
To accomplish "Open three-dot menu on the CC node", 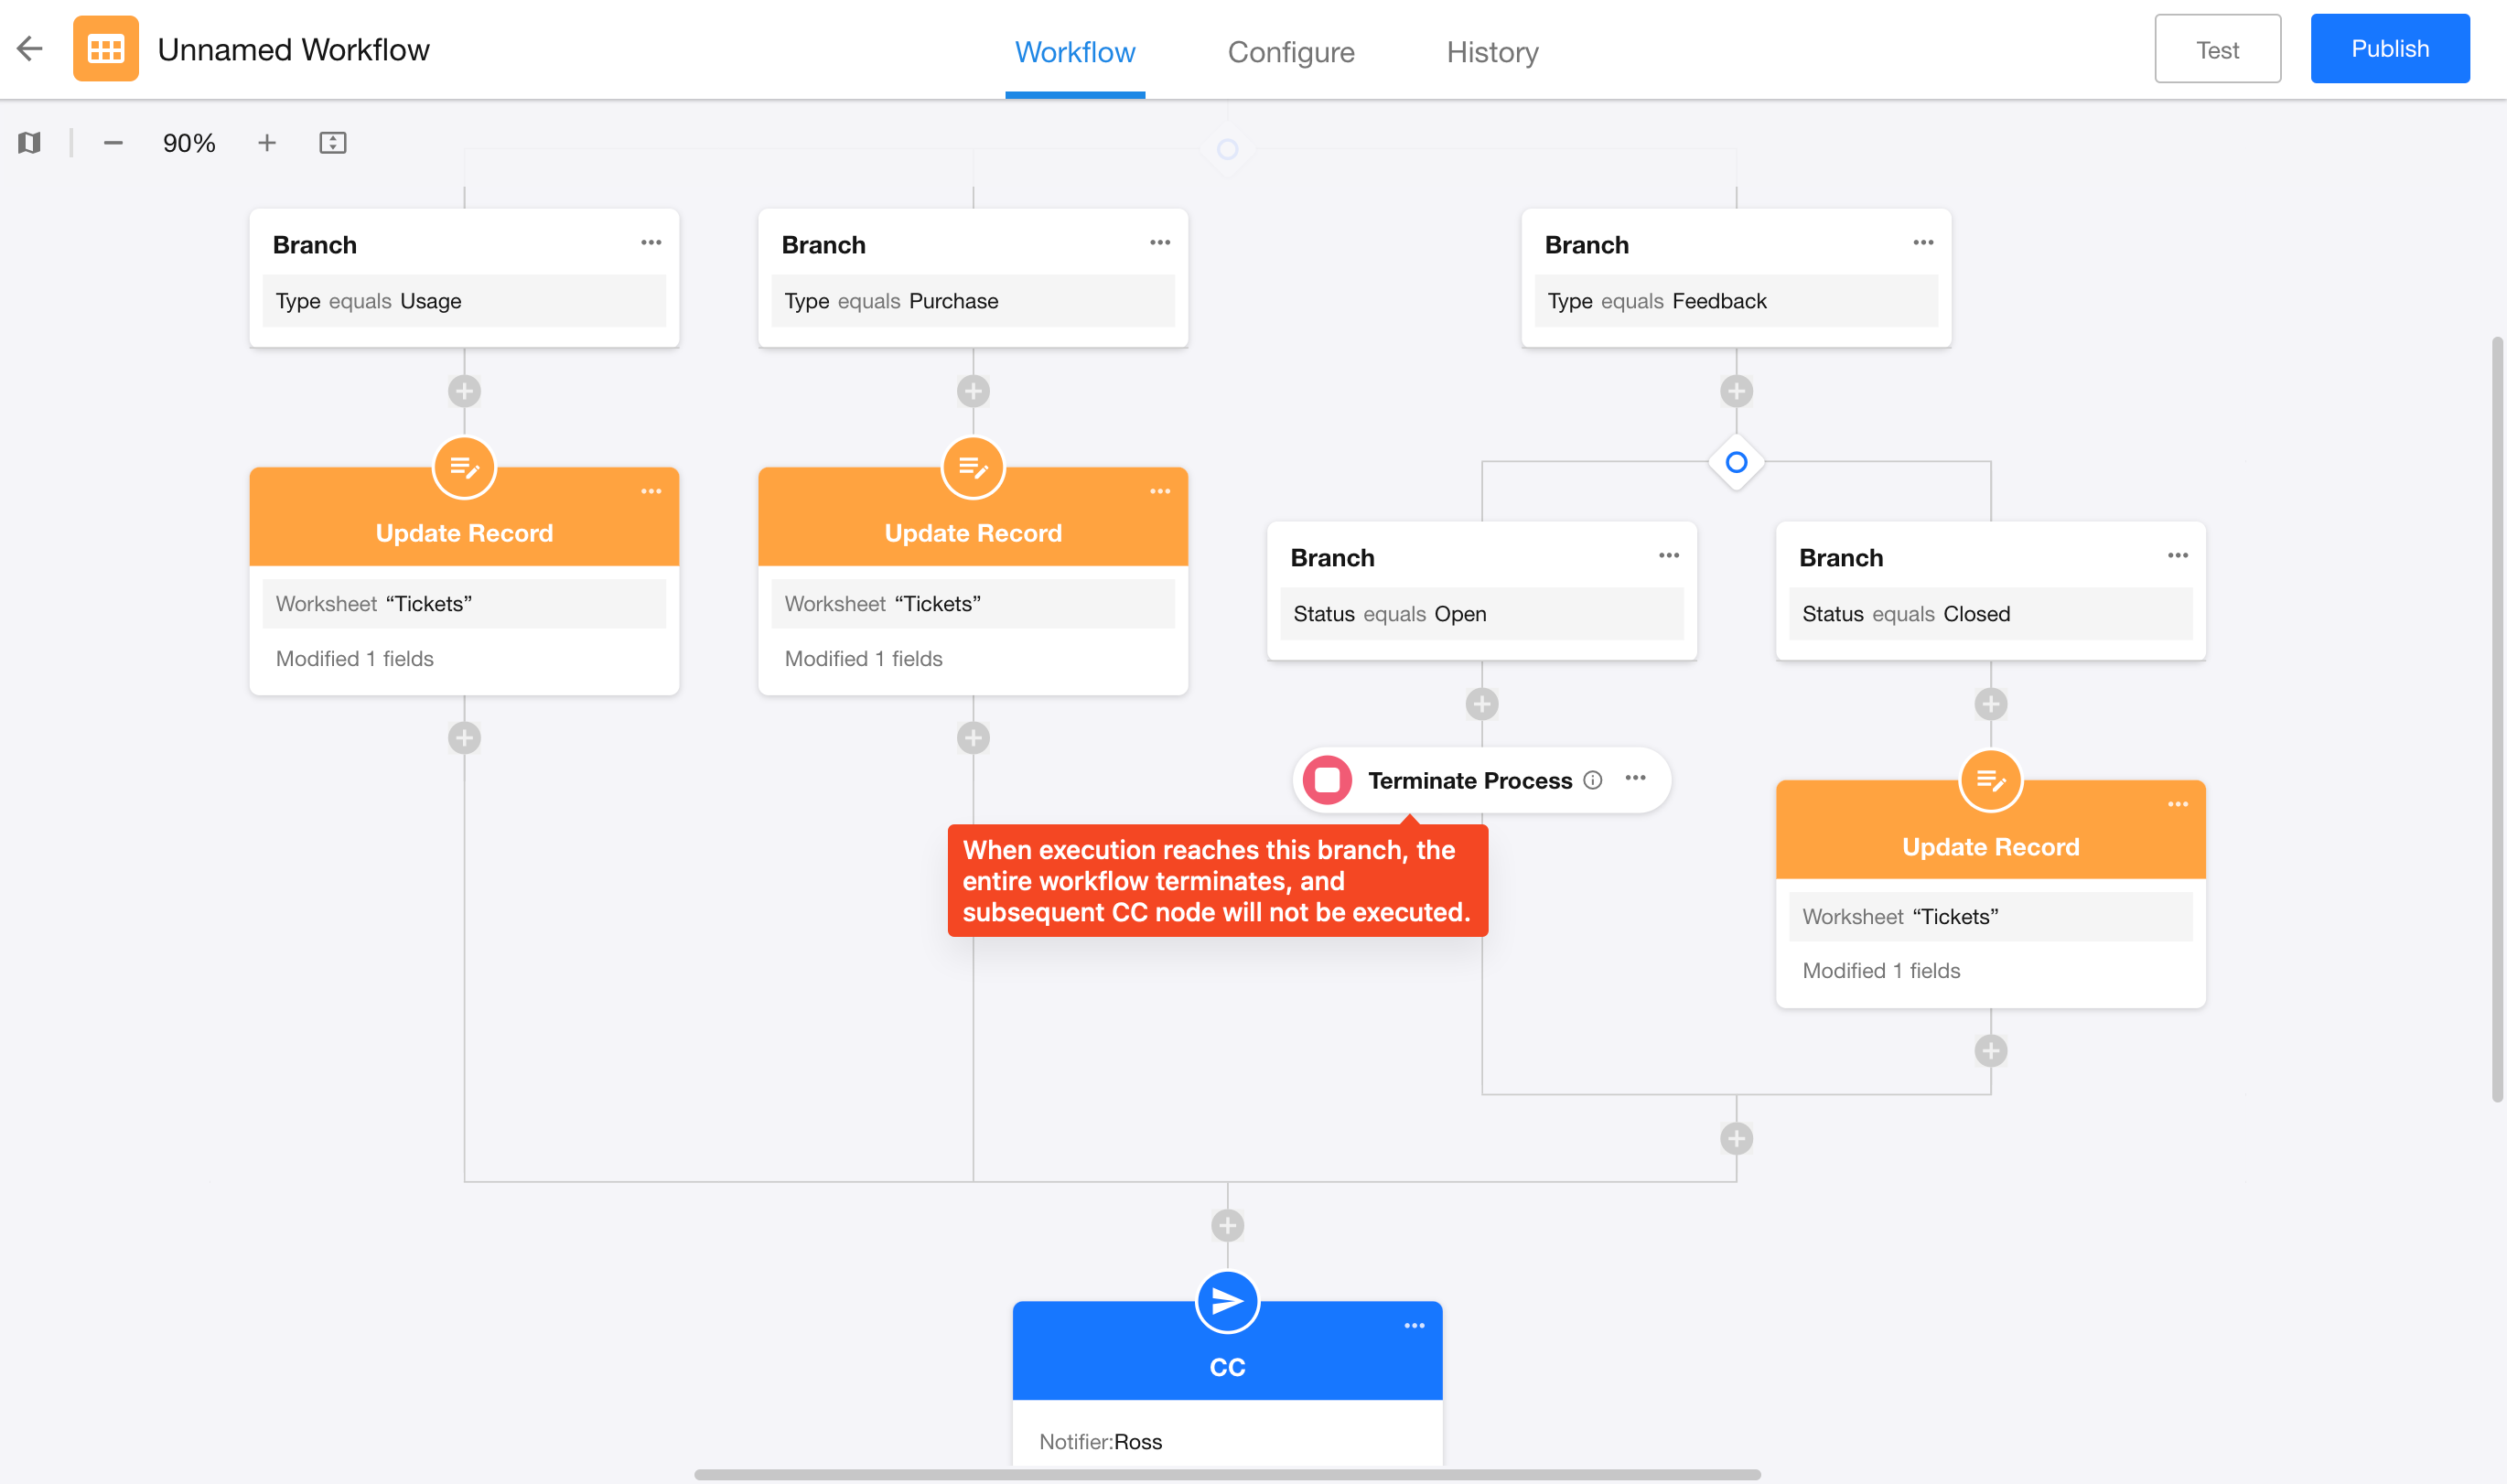I will click(1414, 1326).
